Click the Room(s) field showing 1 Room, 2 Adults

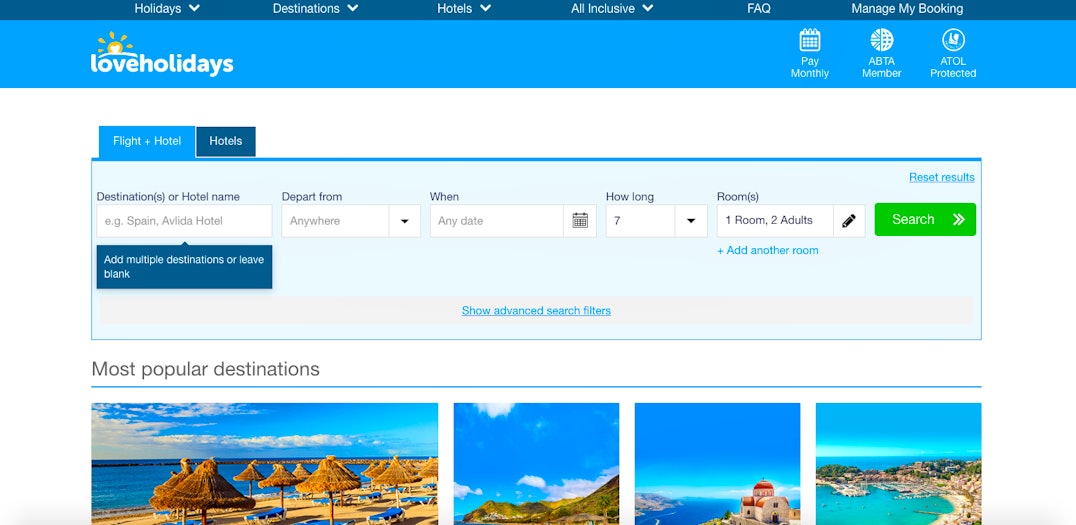775,221
